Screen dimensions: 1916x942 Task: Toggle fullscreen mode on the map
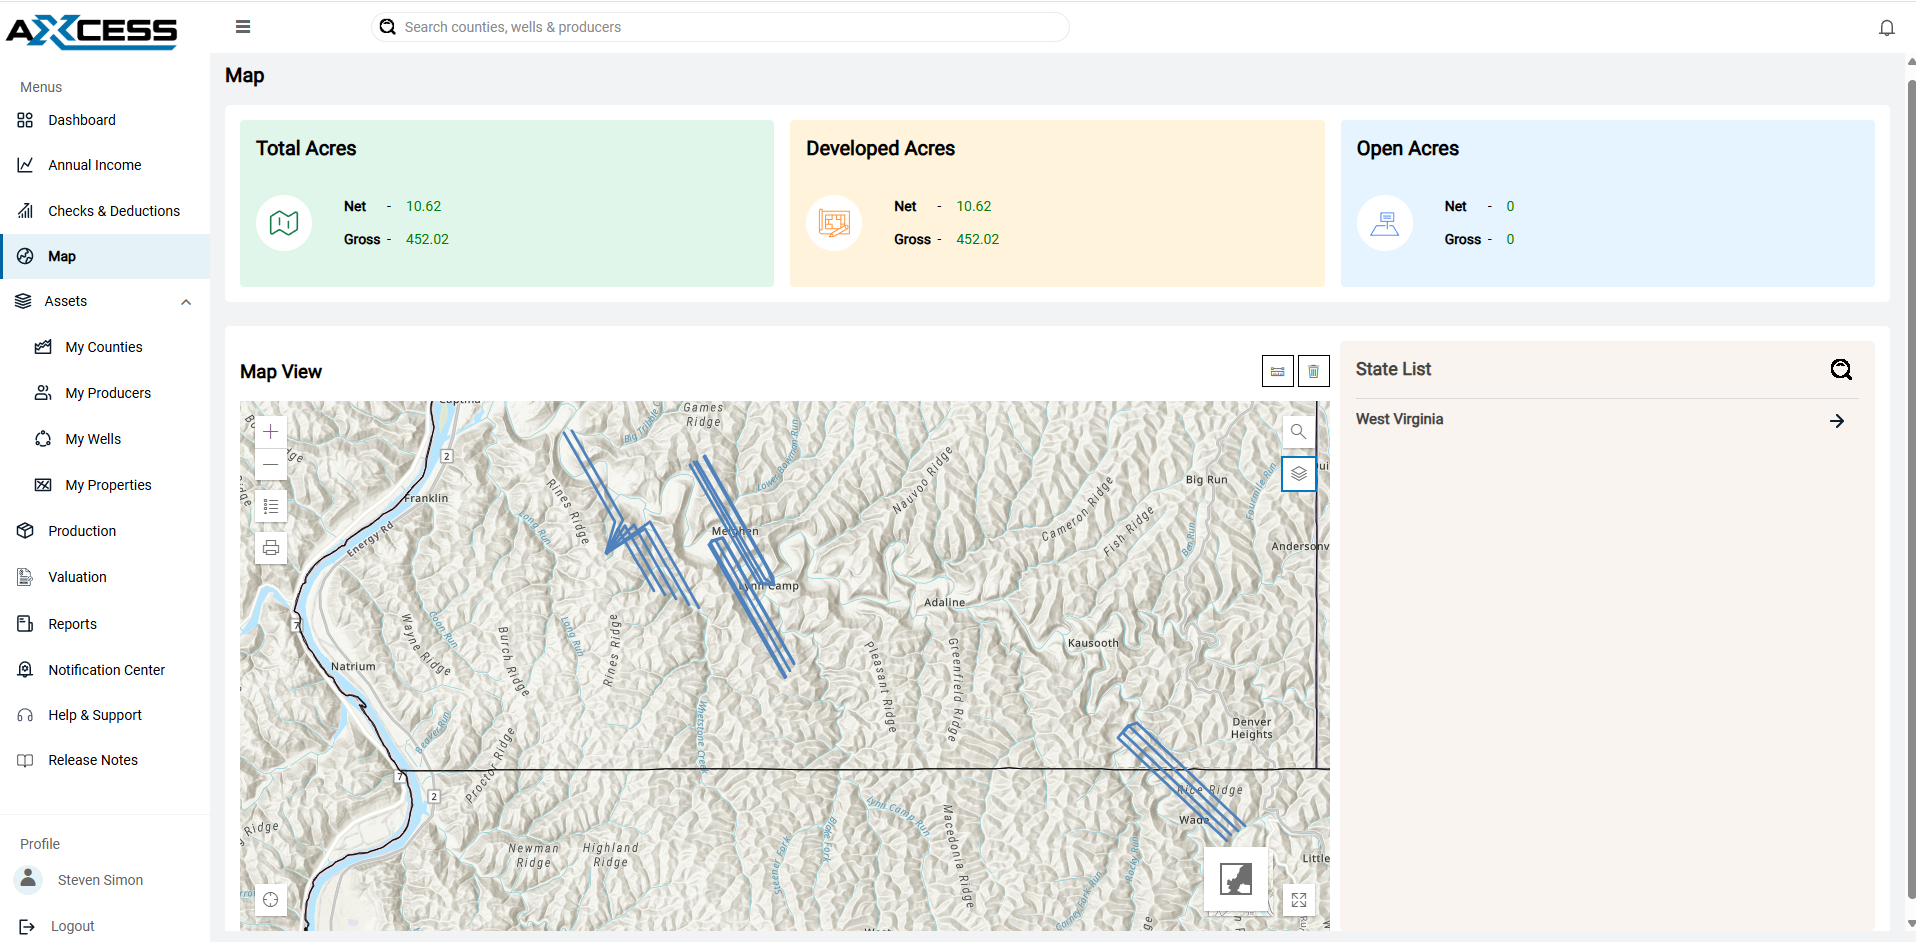click(1298, 899)
